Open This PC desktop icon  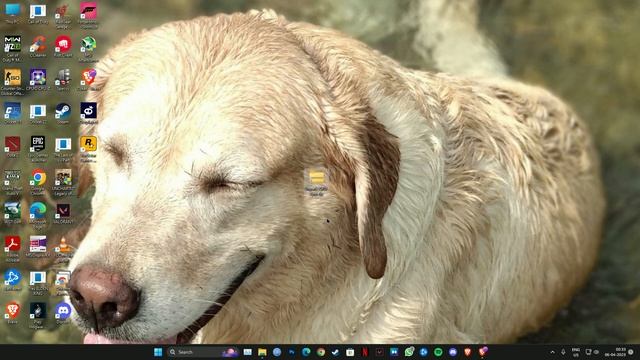coord(13,13)
